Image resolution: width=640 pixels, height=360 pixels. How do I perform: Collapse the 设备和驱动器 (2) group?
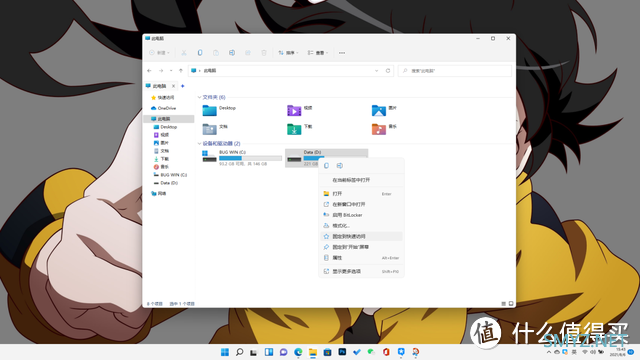pyautogui.click(x=199, y=144)
